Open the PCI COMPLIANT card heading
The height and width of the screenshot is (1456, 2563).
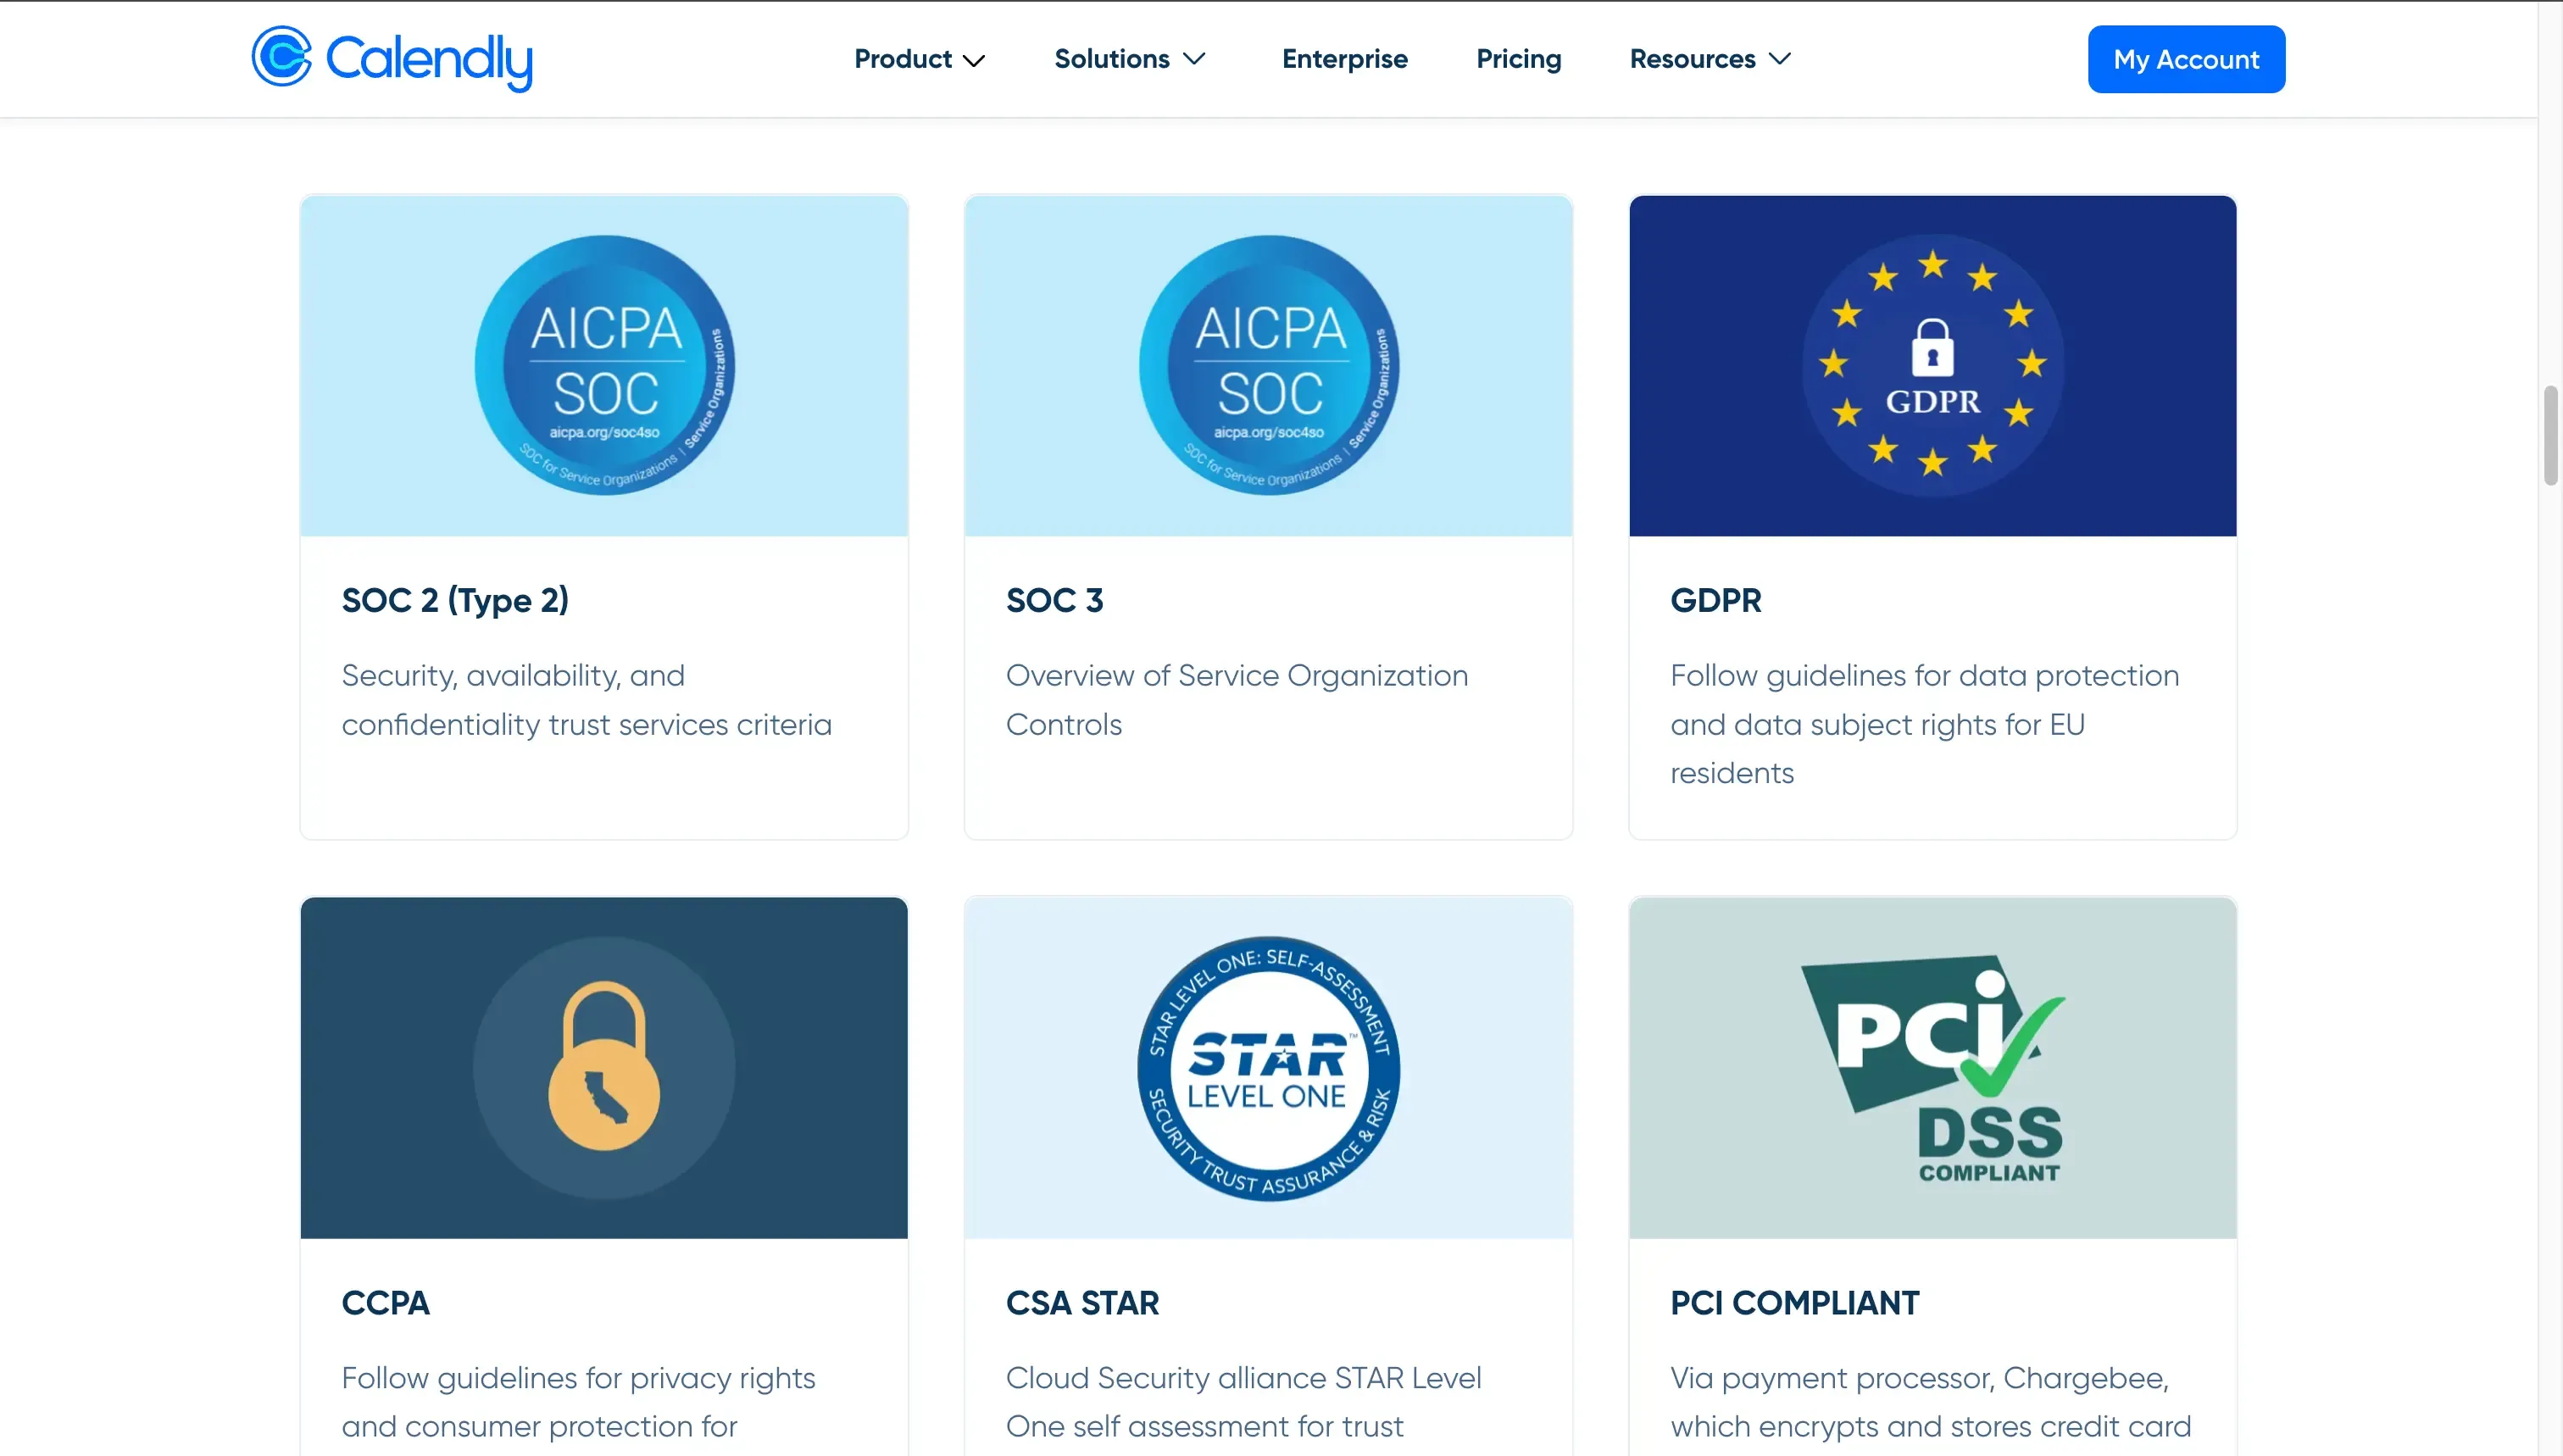1794,1302
